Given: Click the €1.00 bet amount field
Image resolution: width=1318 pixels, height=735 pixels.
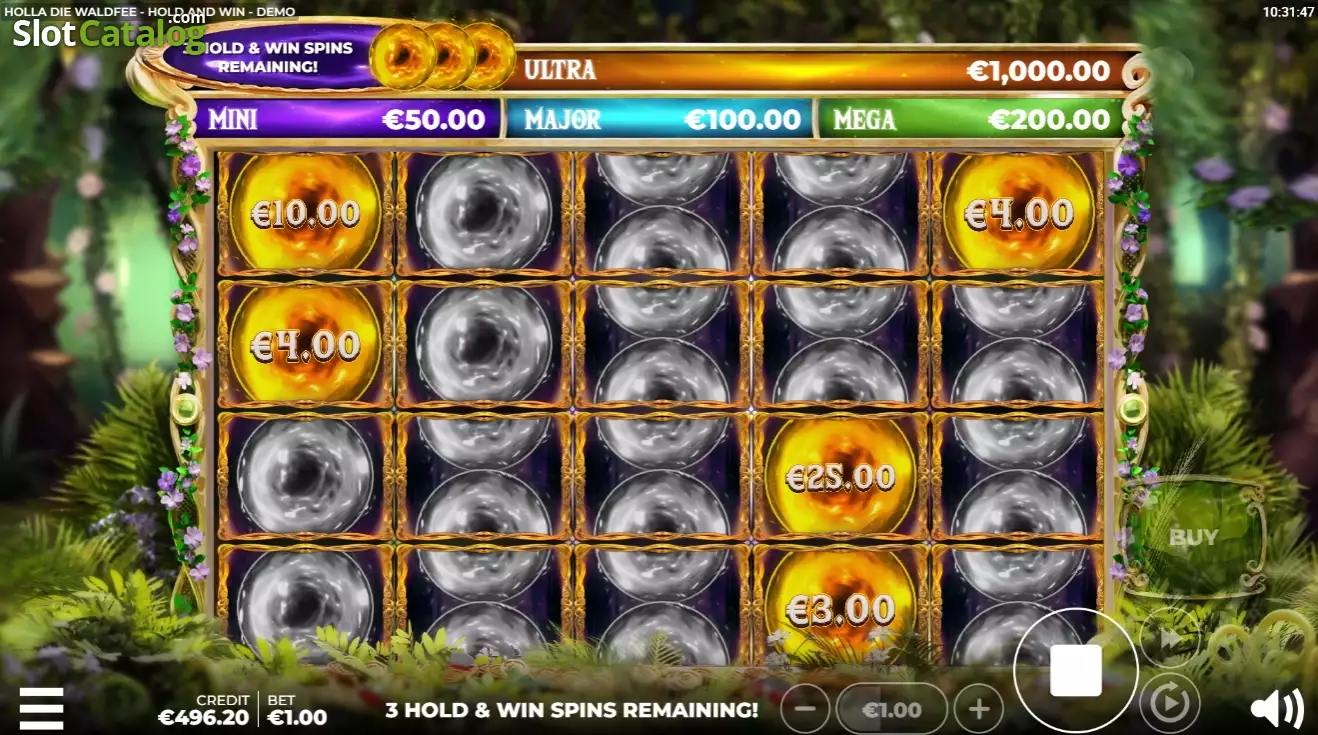Looking at the screenshot, I should 892,709.
